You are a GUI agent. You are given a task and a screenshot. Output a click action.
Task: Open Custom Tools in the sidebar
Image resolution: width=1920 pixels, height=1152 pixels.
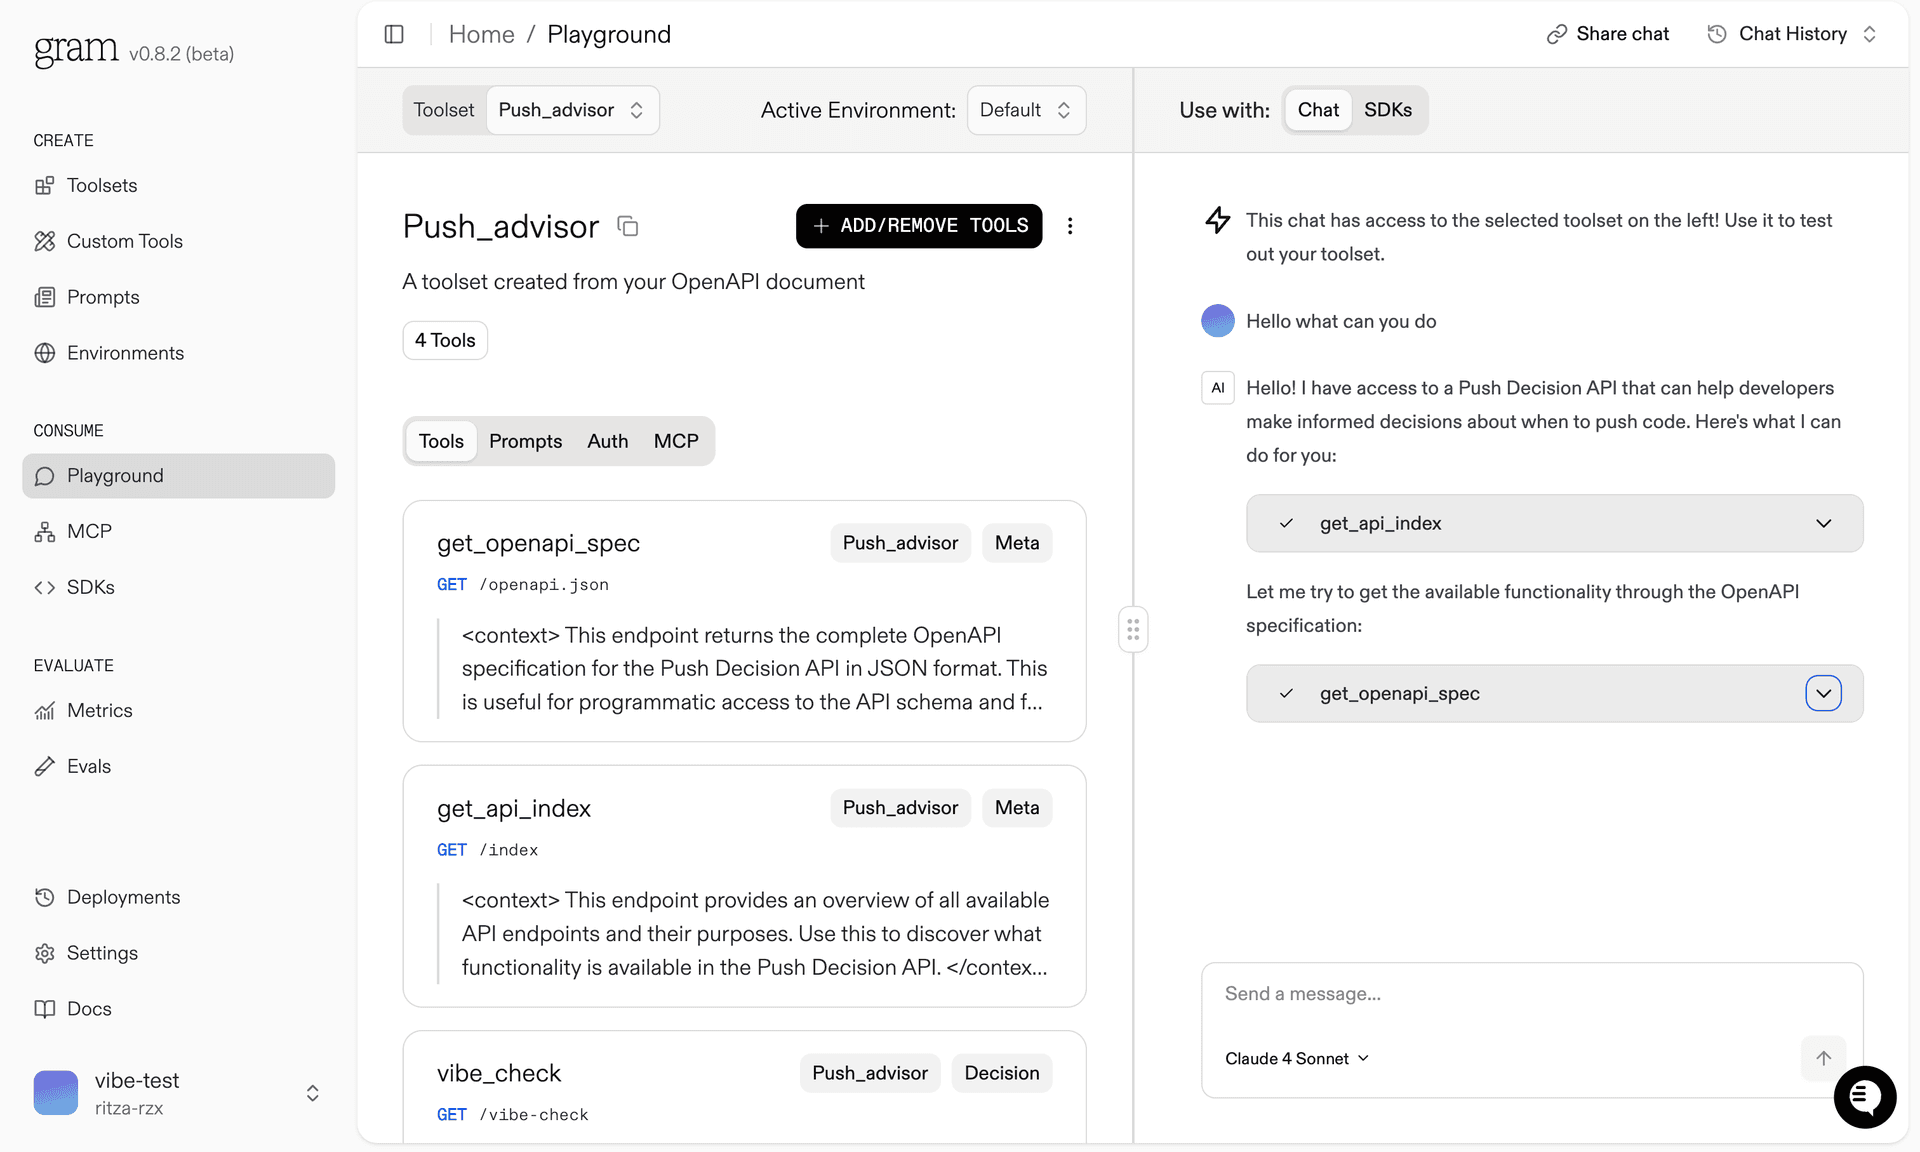pos(124,241)
